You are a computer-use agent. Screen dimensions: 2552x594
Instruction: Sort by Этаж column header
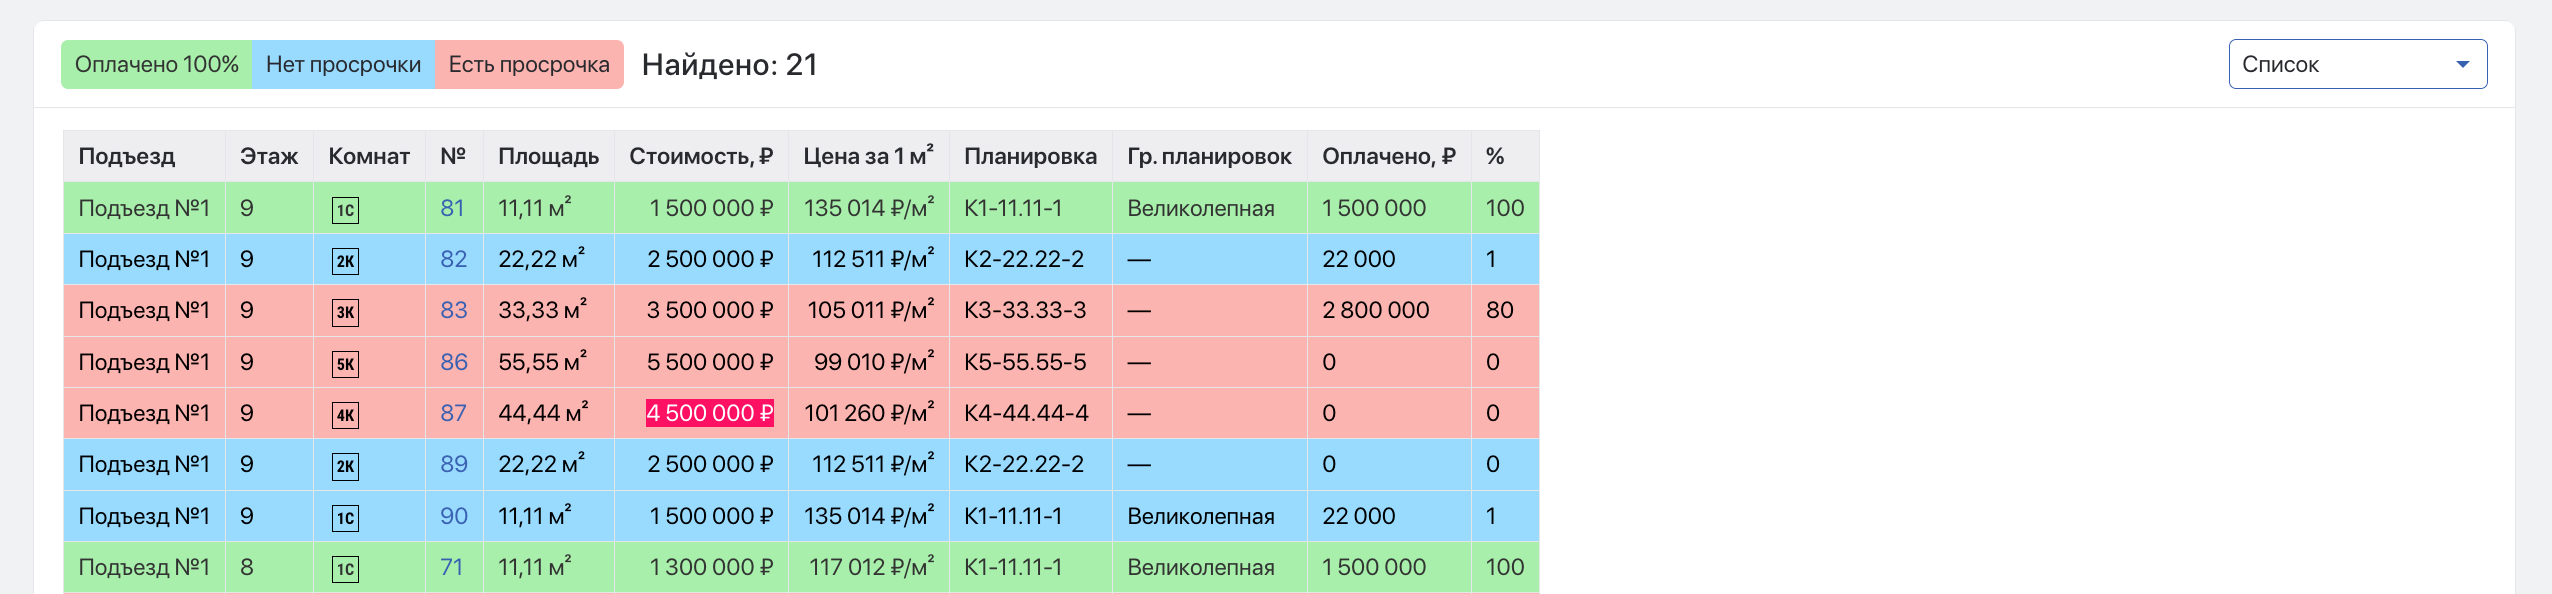point(269,156)
